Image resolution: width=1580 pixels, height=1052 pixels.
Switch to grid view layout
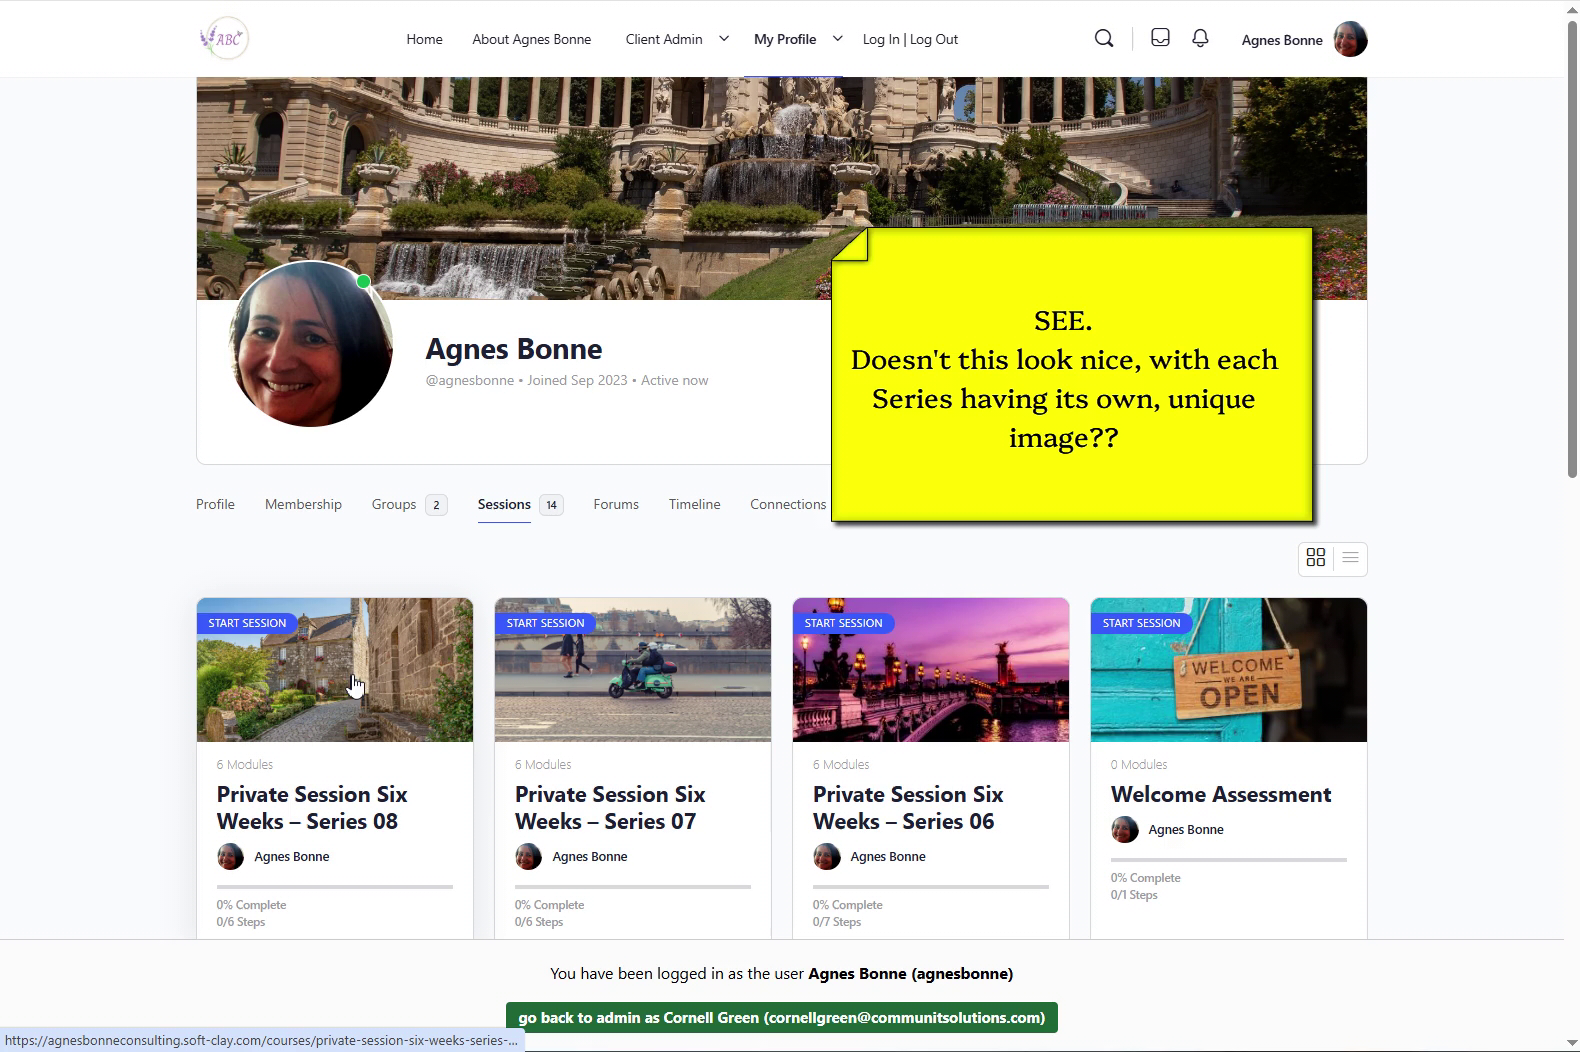[1316, 558]
